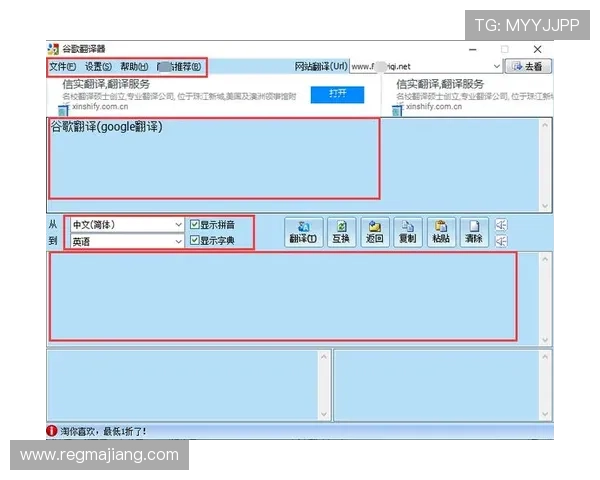Click the source text scrollbar up arrow

[545, 125]
